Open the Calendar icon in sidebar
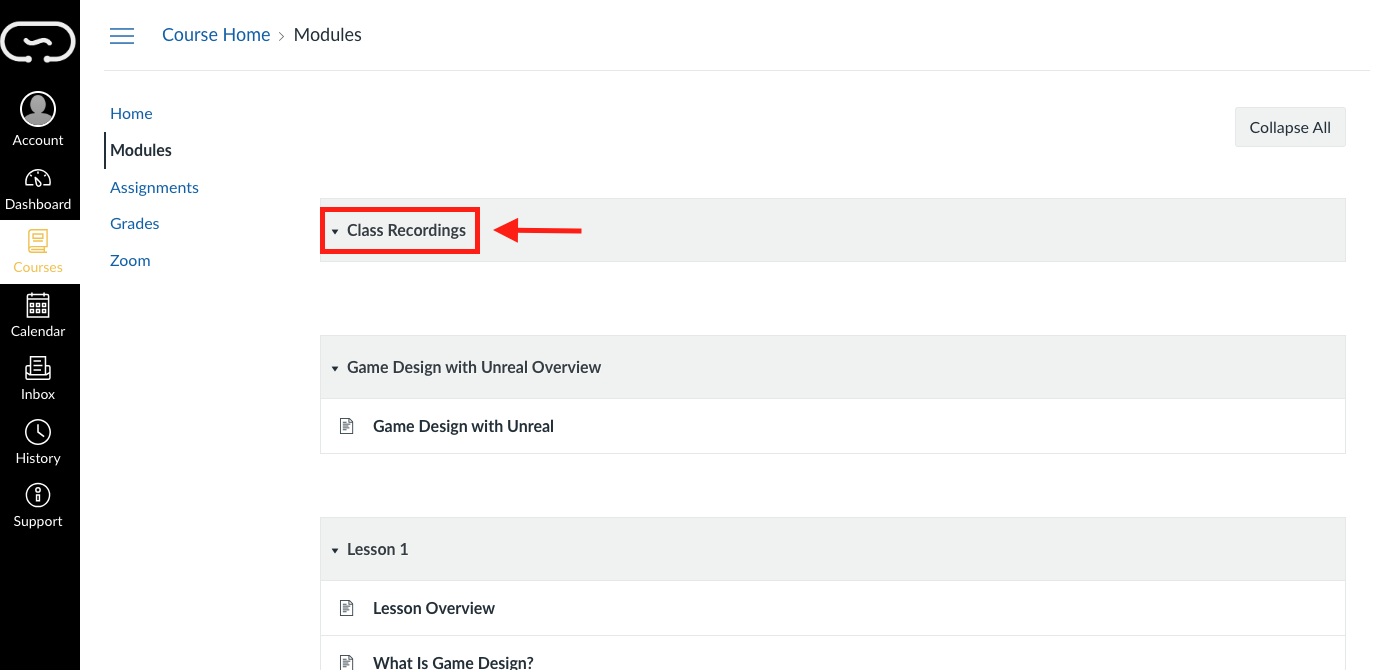 point(38,306)
